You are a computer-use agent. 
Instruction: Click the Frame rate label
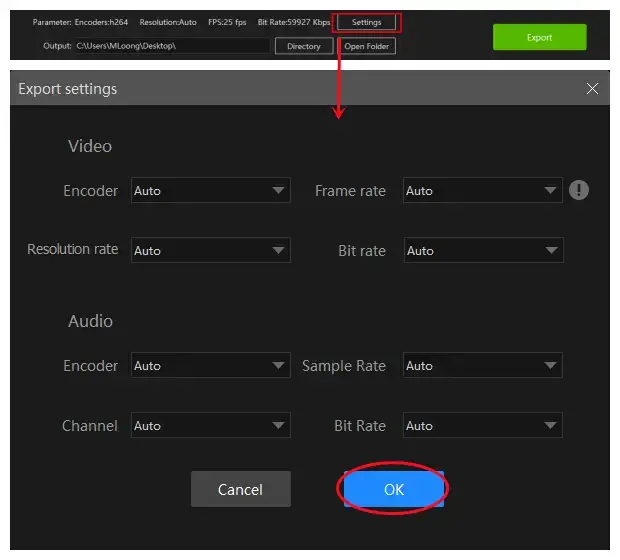(x=350, y=191)
